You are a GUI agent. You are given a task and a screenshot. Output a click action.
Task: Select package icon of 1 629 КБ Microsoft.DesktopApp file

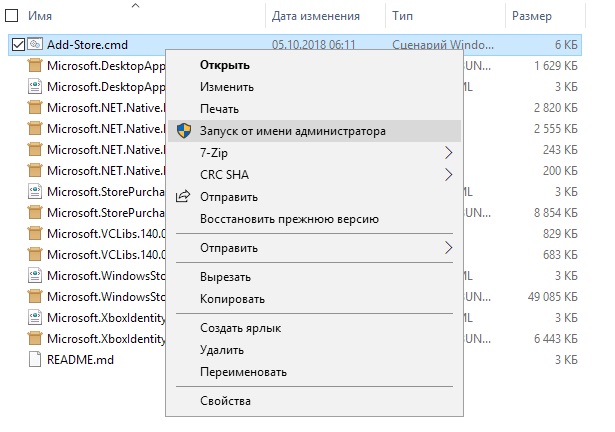[35, 66]
